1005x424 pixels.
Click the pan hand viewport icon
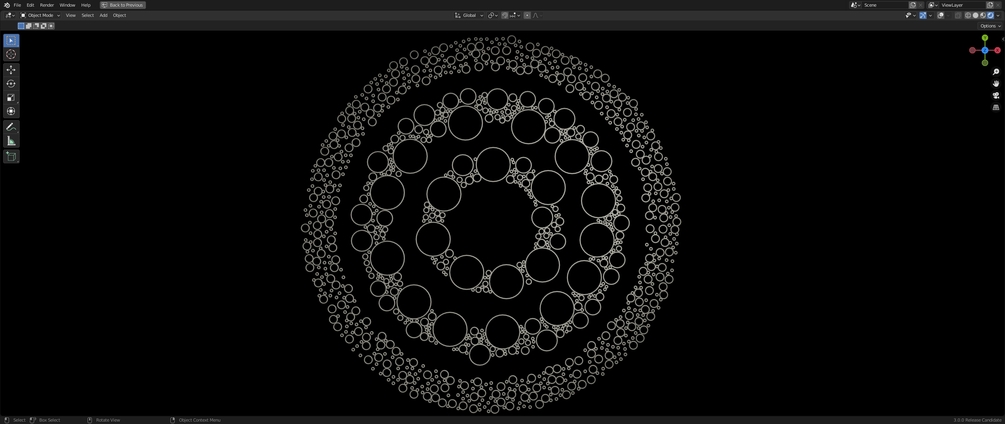click(996, 83)
